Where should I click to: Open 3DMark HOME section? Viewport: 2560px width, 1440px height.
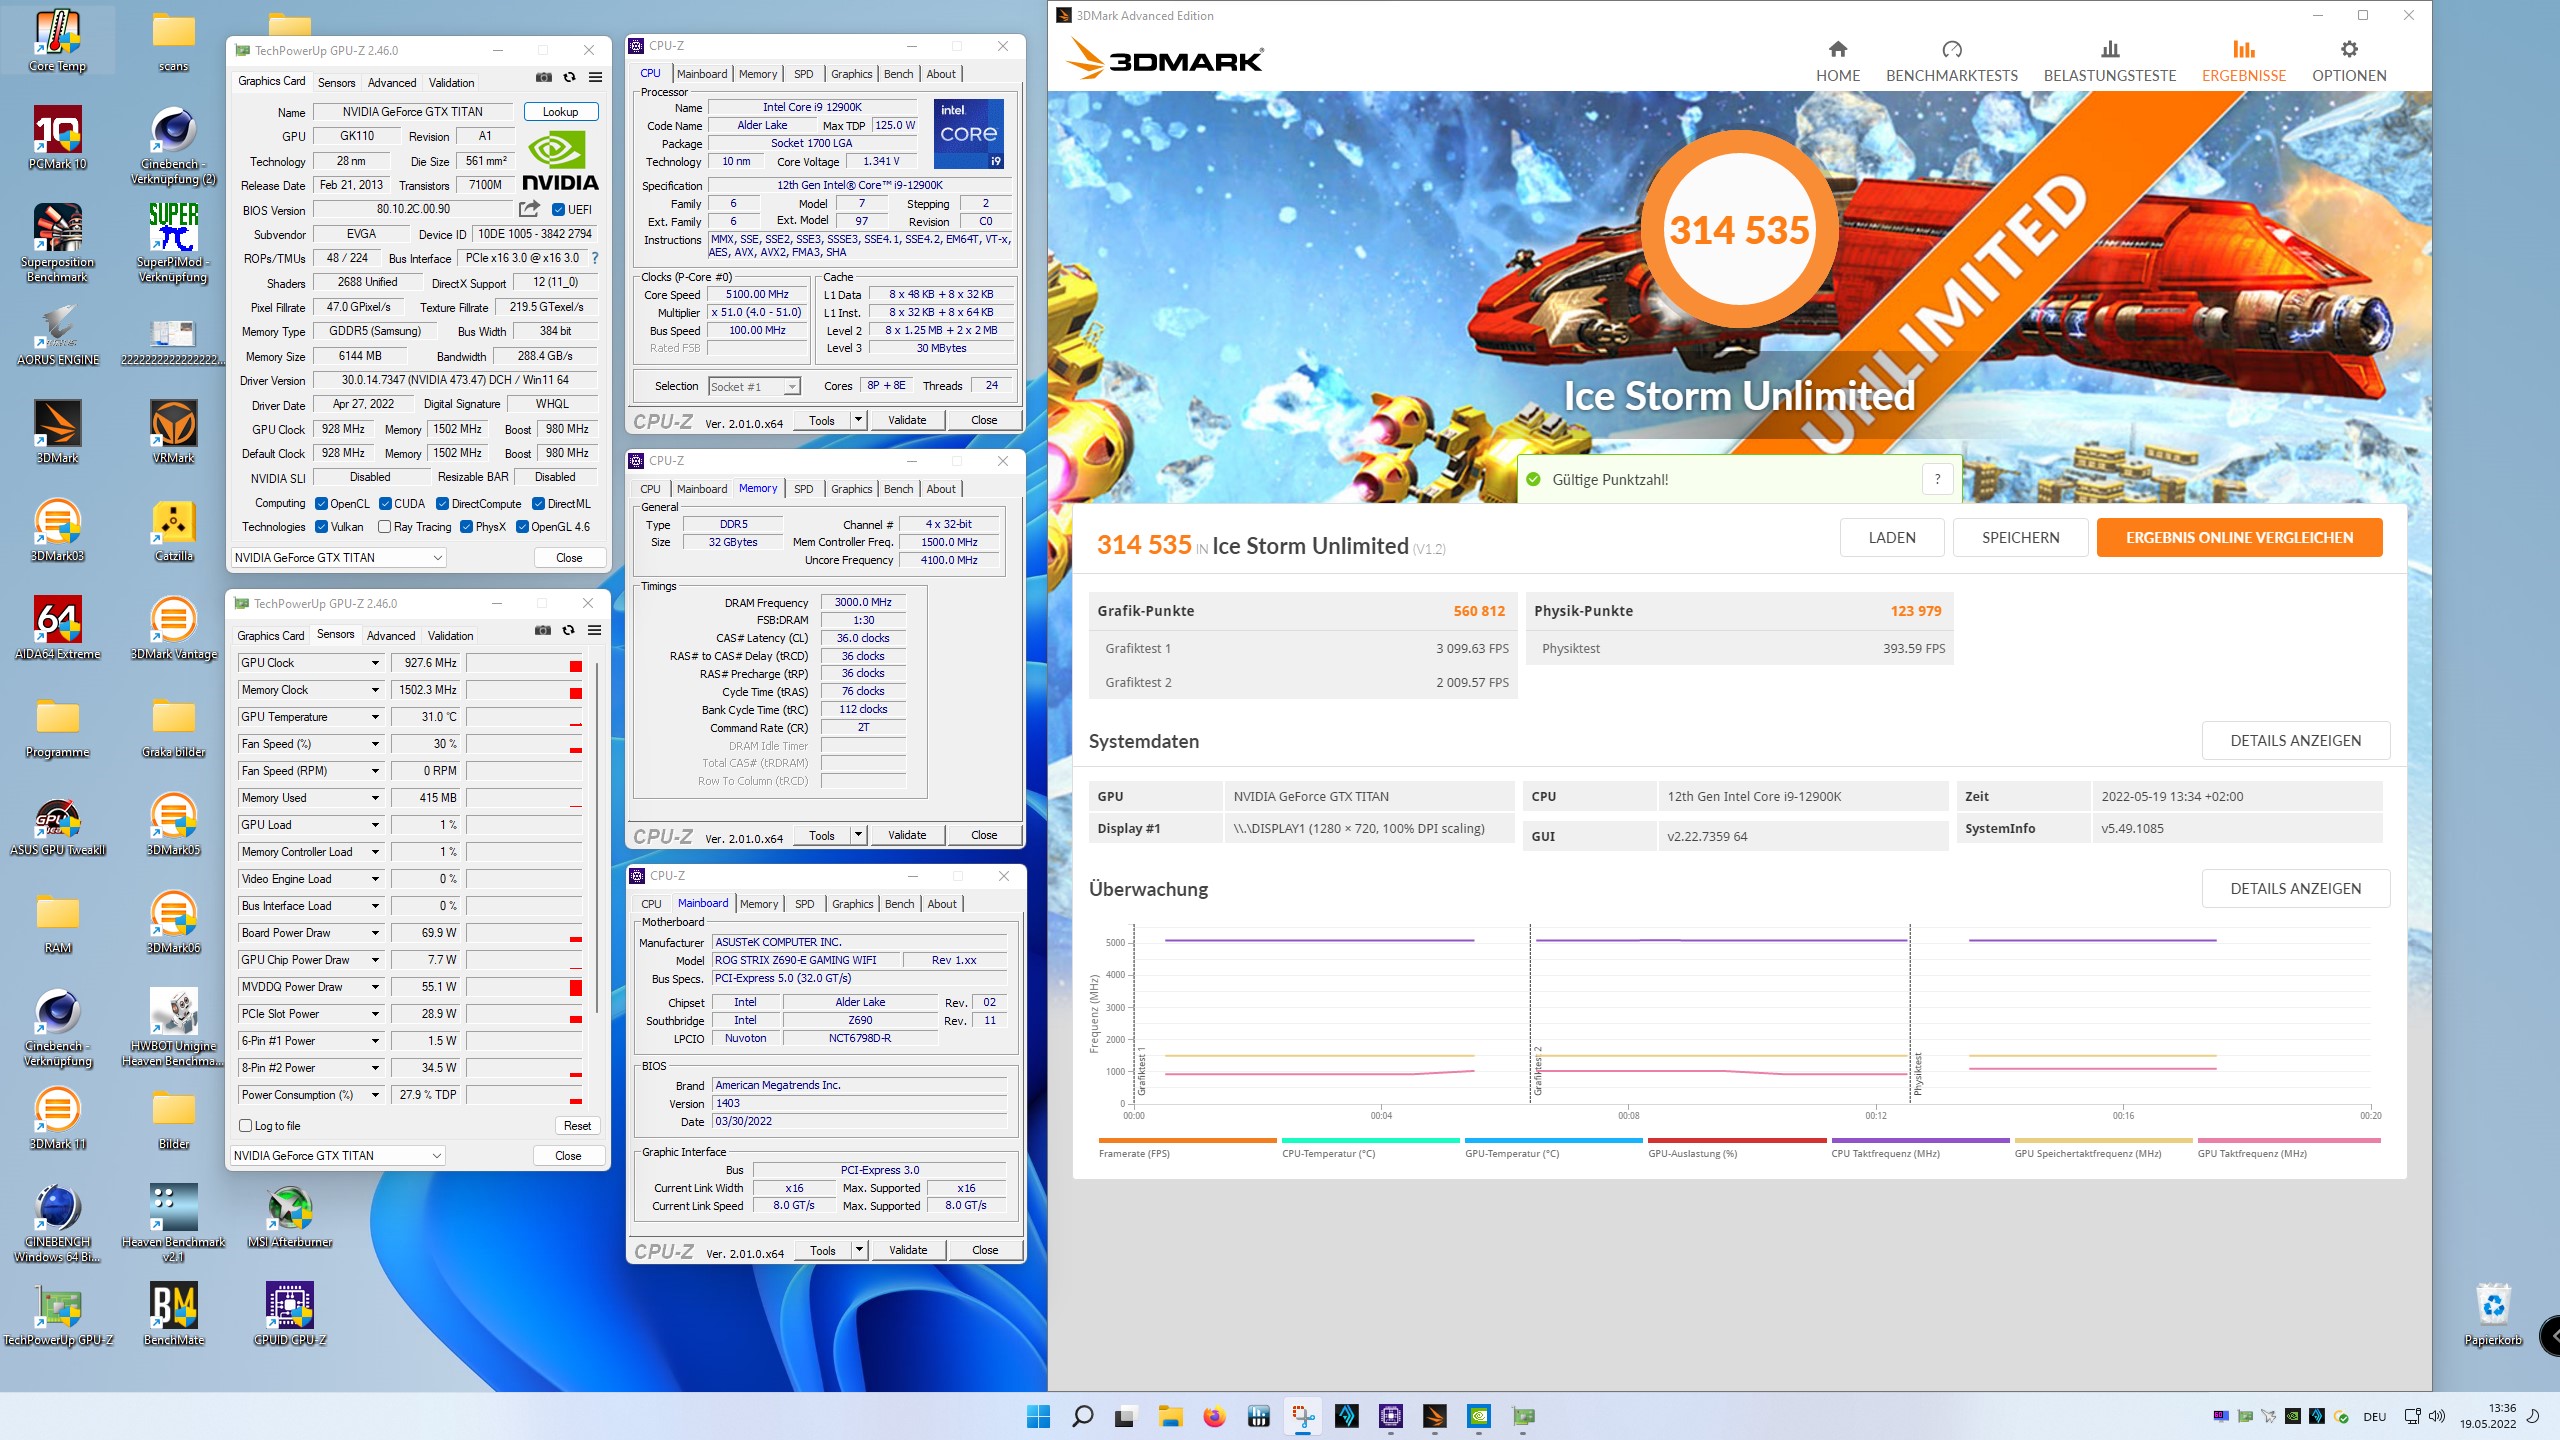point(1838,61)
